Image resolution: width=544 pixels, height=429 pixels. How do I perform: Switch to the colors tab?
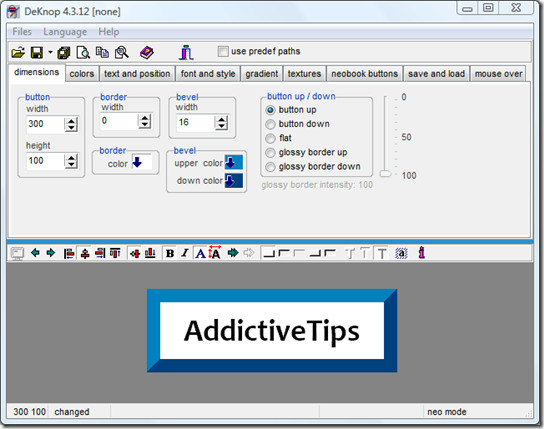coord(82,74)
